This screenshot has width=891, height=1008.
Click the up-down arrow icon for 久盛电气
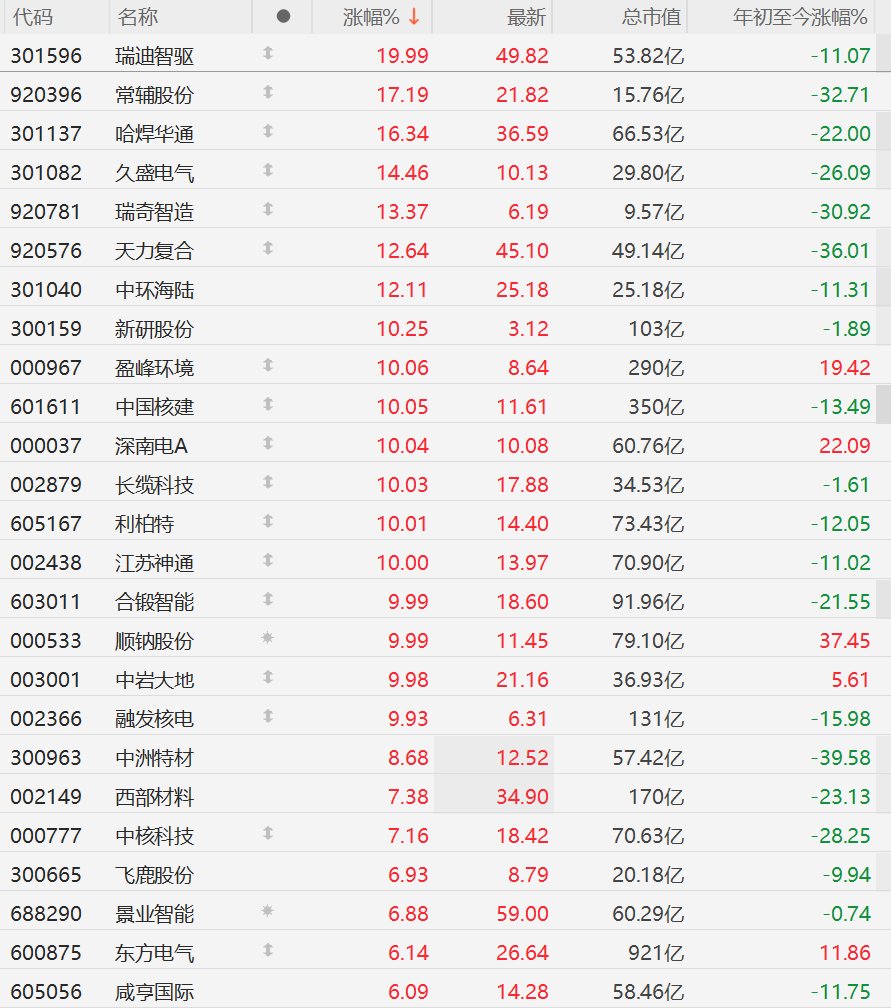(x=268, y=170)
